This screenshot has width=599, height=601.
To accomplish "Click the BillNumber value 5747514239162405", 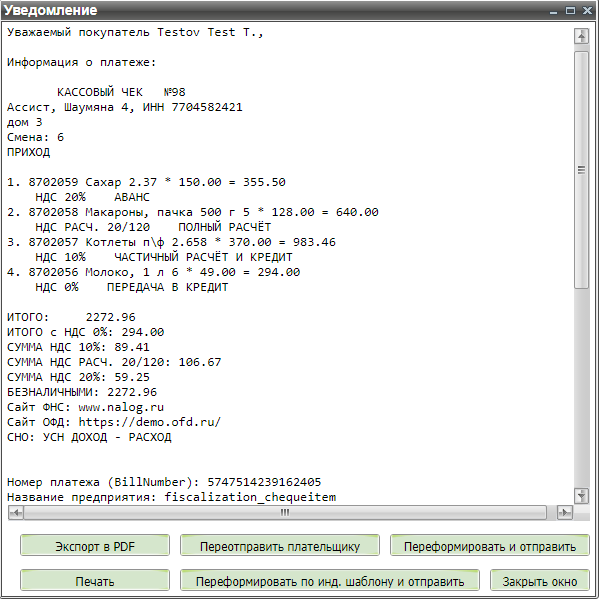I will tap(264, 482).
